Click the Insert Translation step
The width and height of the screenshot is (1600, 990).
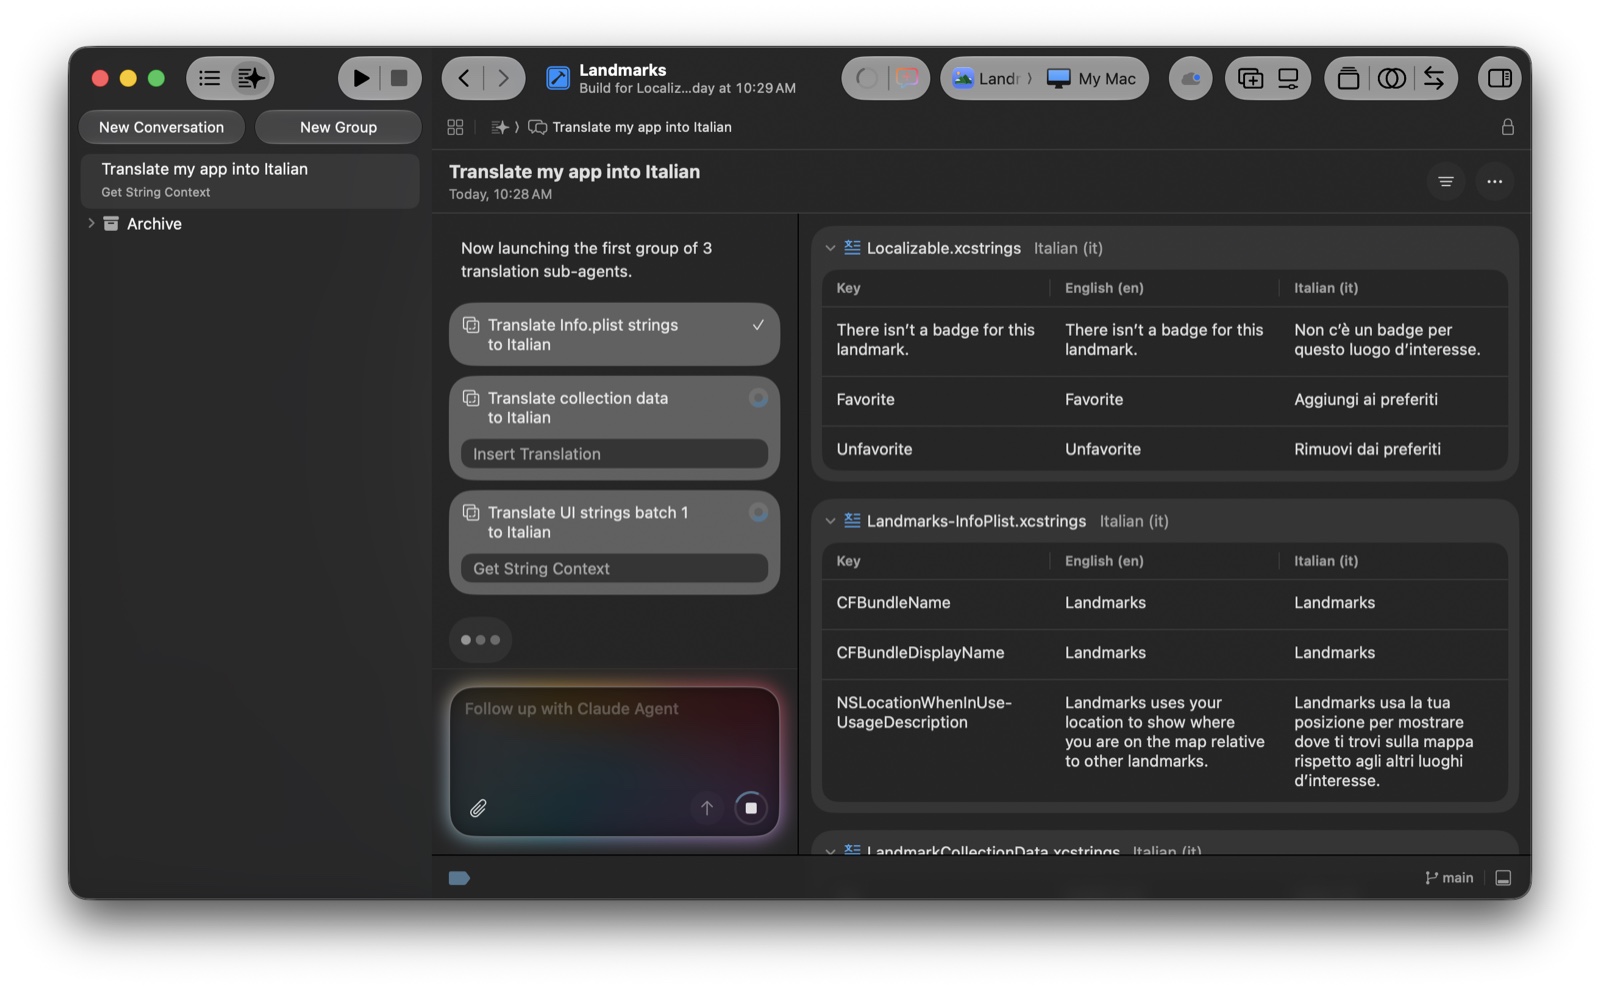[614, 454]
